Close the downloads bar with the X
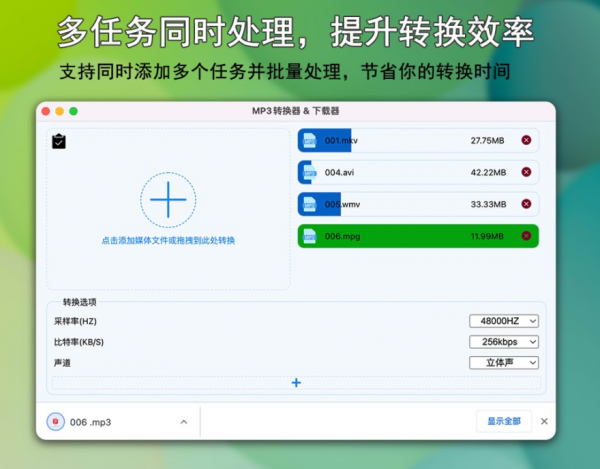Viewport: 600px width, 469px height. (544, 421)
